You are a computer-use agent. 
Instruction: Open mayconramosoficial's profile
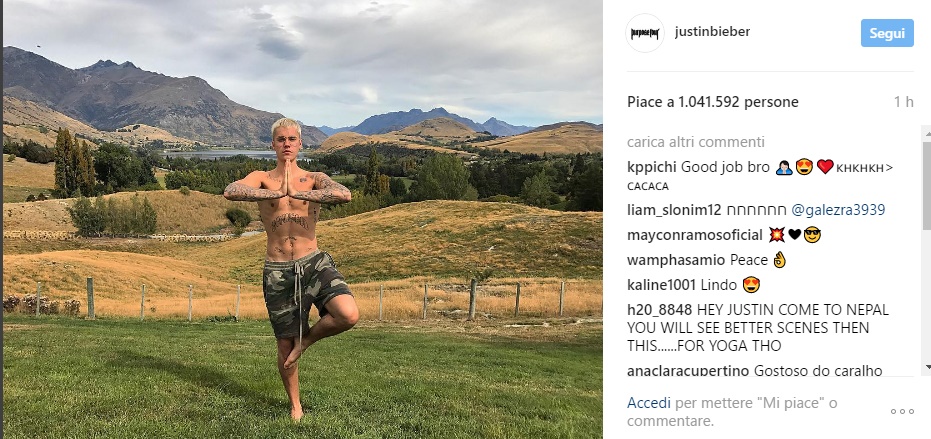695,235
